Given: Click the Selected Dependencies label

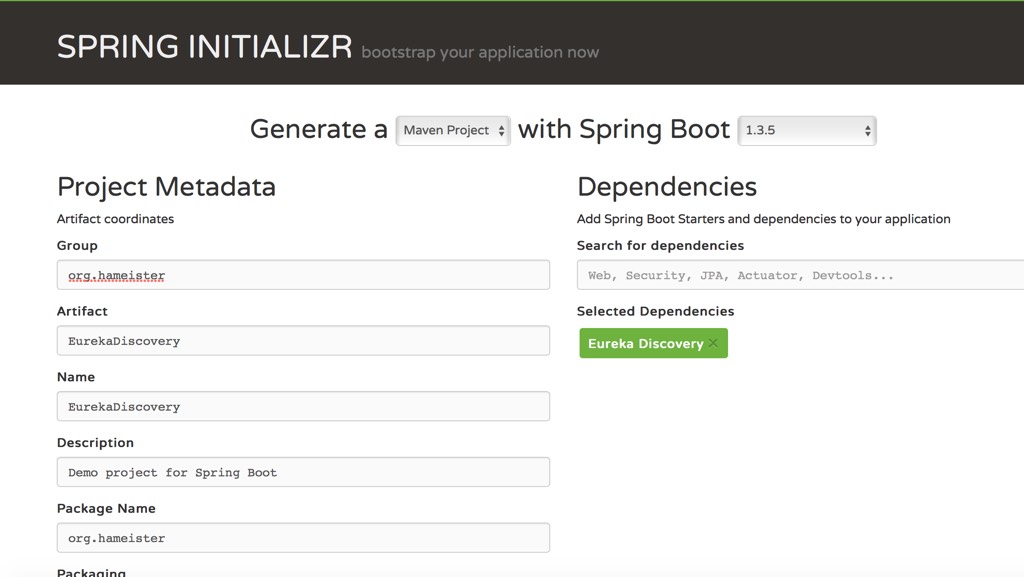Looking at the screenshot, I should click(655, 312).
